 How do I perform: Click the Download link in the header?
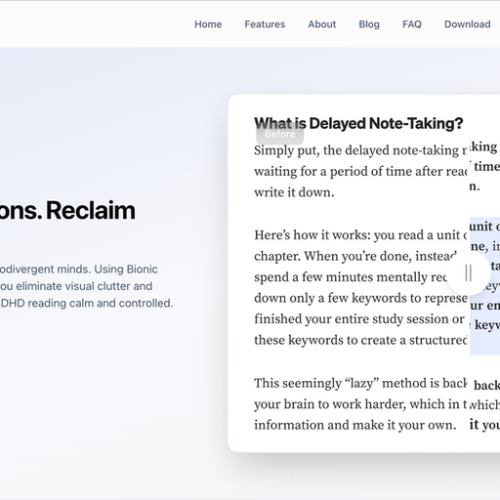tap(467, 24)
